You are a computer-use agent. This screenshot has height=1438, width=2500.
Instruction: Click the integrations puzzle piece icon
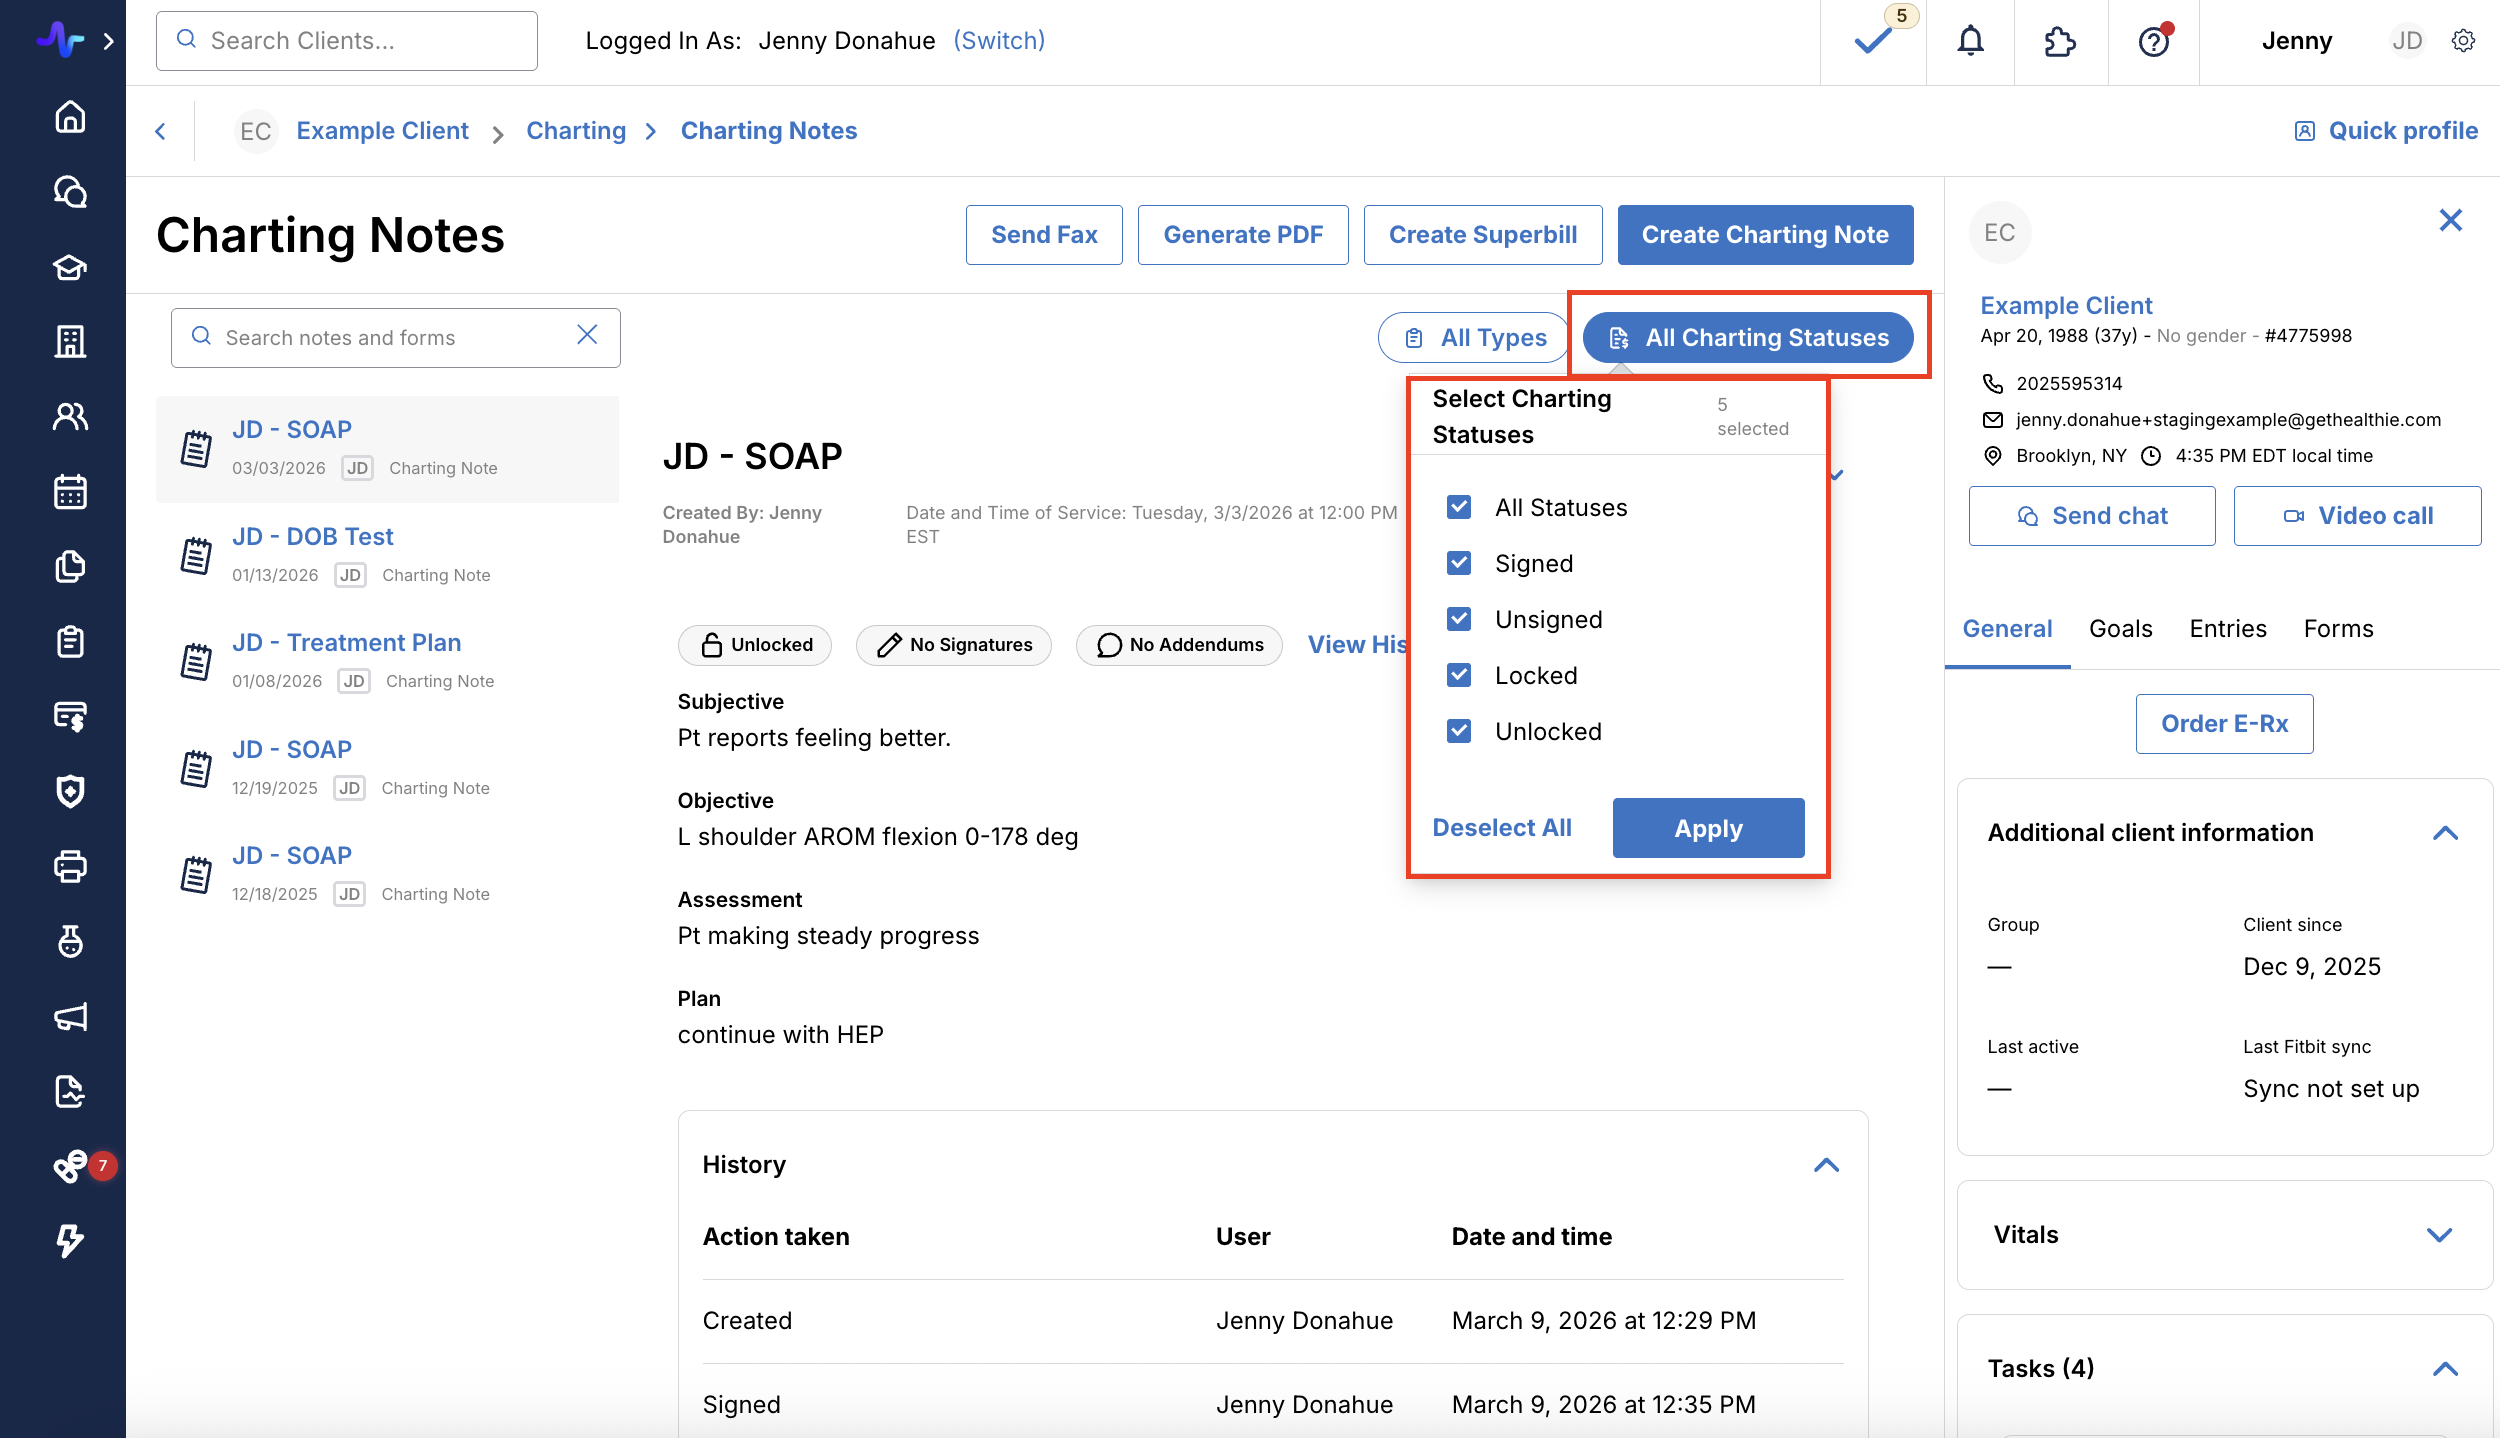tap(2060, 41)
